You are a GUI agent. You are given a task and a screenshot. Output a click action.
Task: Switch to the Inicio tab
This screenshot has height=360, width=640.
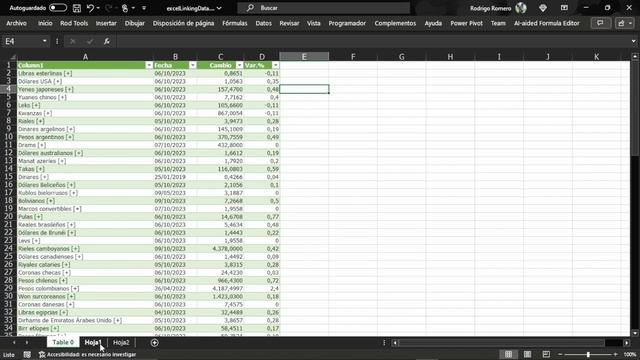(45, 23)
